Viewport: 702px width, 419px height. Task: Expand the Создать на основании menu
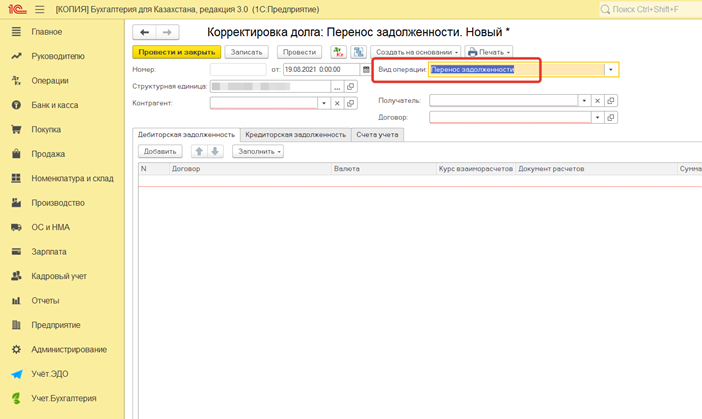(416, 51)
